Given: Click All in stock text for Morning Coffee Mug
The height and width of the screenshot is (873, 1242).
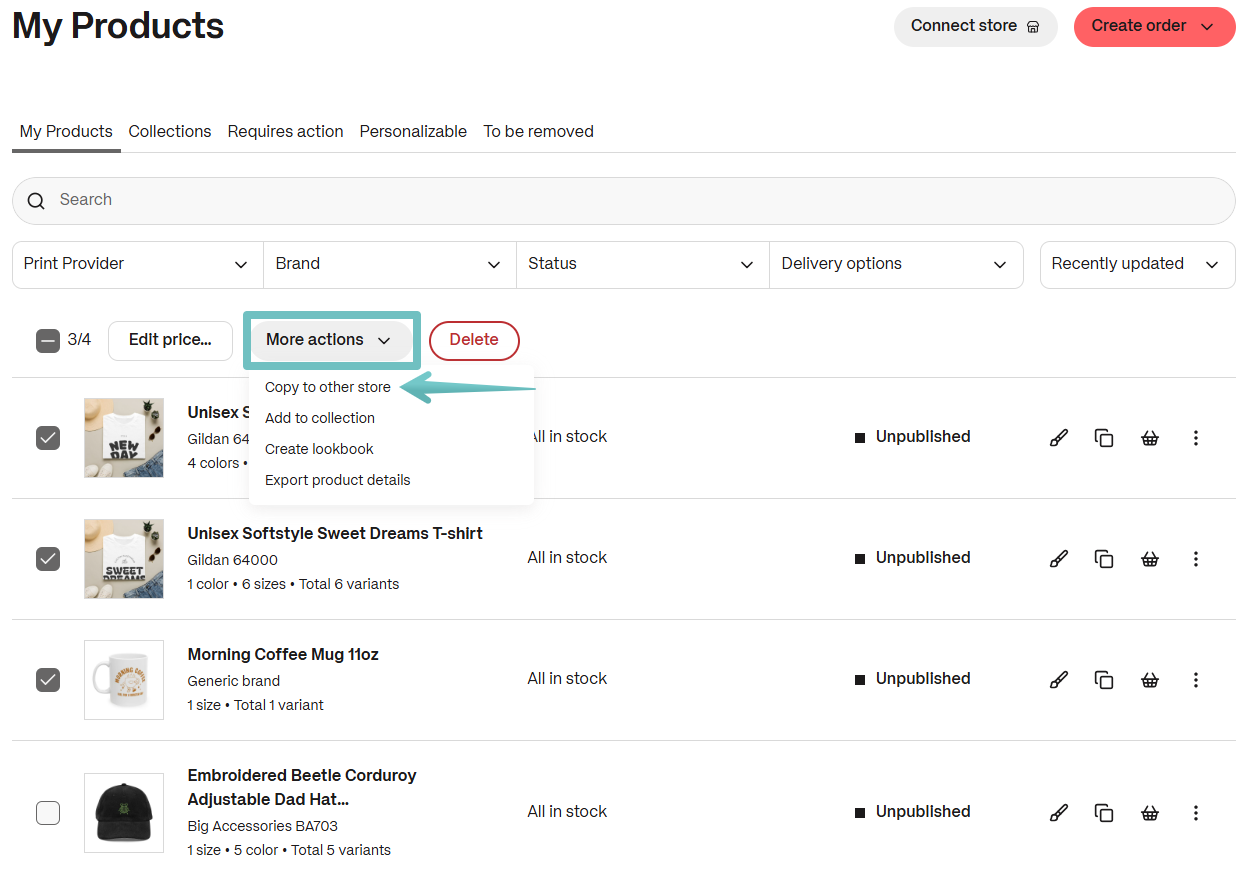Looking at the screenshot, I should [567, 679].
